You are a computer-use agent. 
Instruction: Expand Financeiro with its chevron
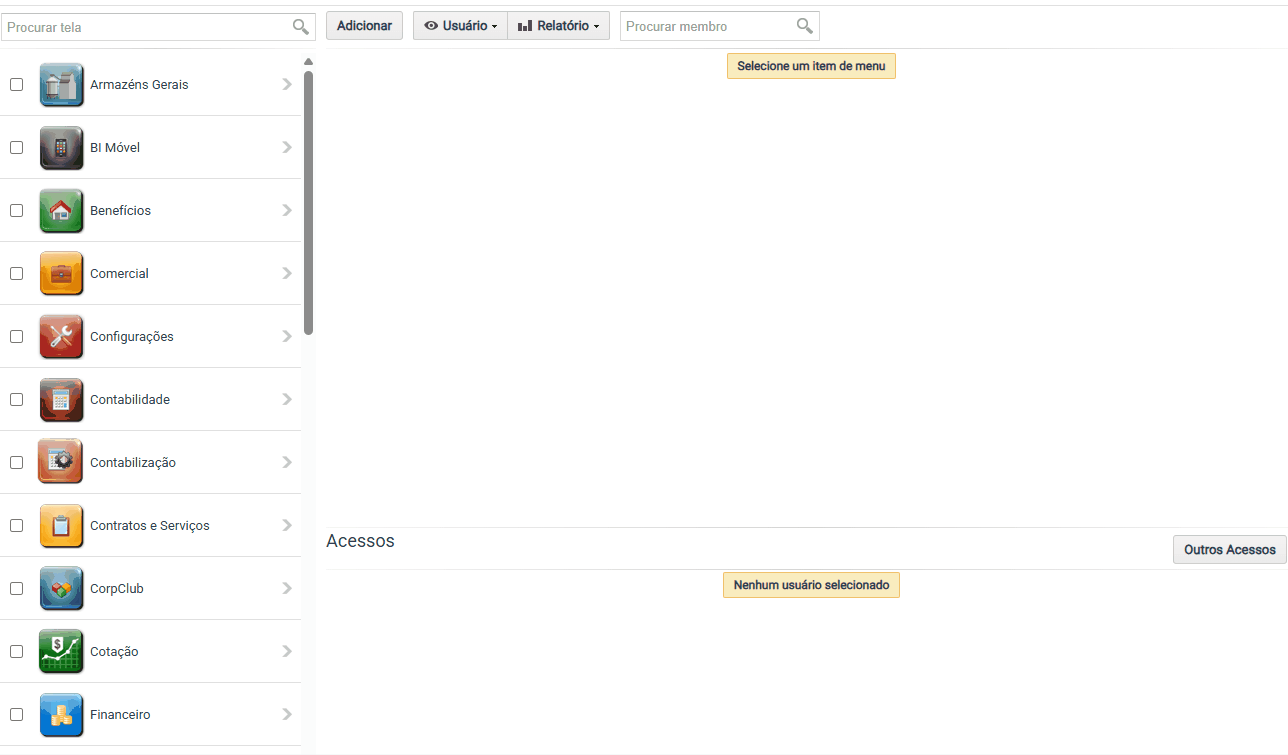pyautogui.click(x=287, y=715)
